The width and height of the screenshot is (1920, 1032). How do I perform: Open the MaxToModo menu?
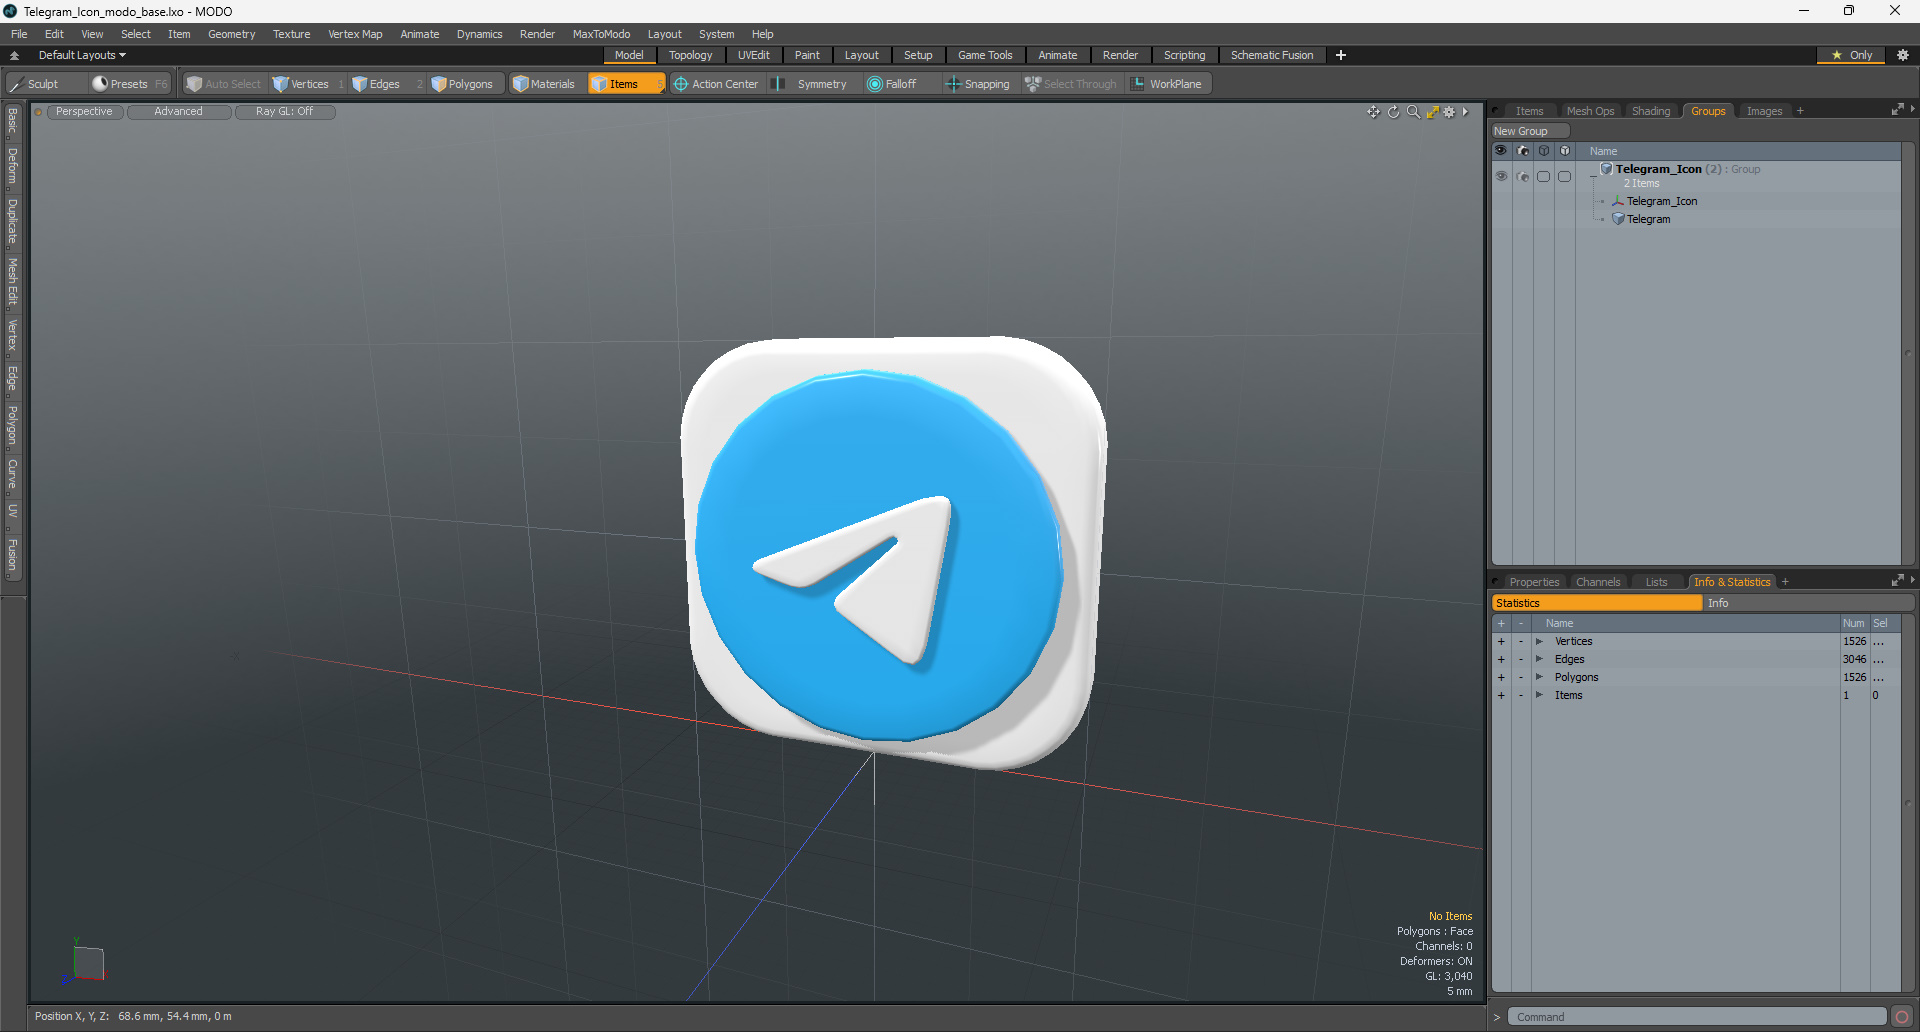(601, 34)
